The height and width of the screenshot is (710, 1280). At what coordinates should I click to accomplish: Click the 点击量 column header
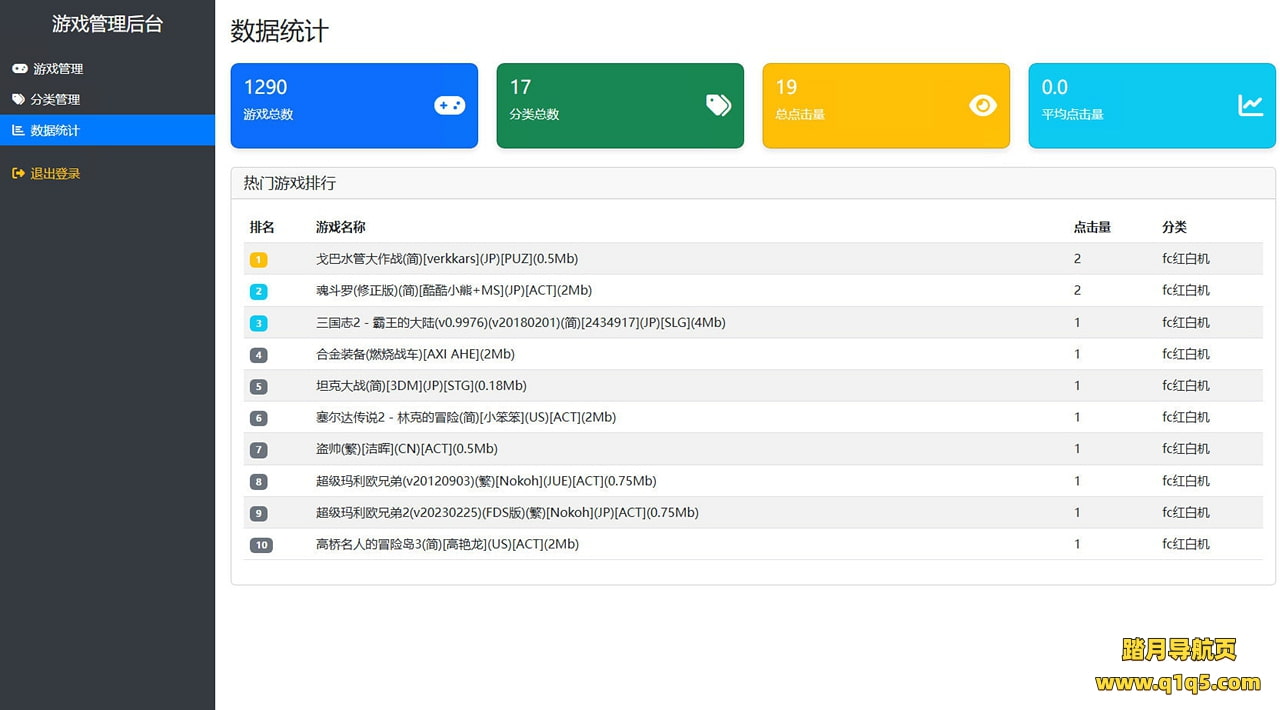click(1092, 227)
